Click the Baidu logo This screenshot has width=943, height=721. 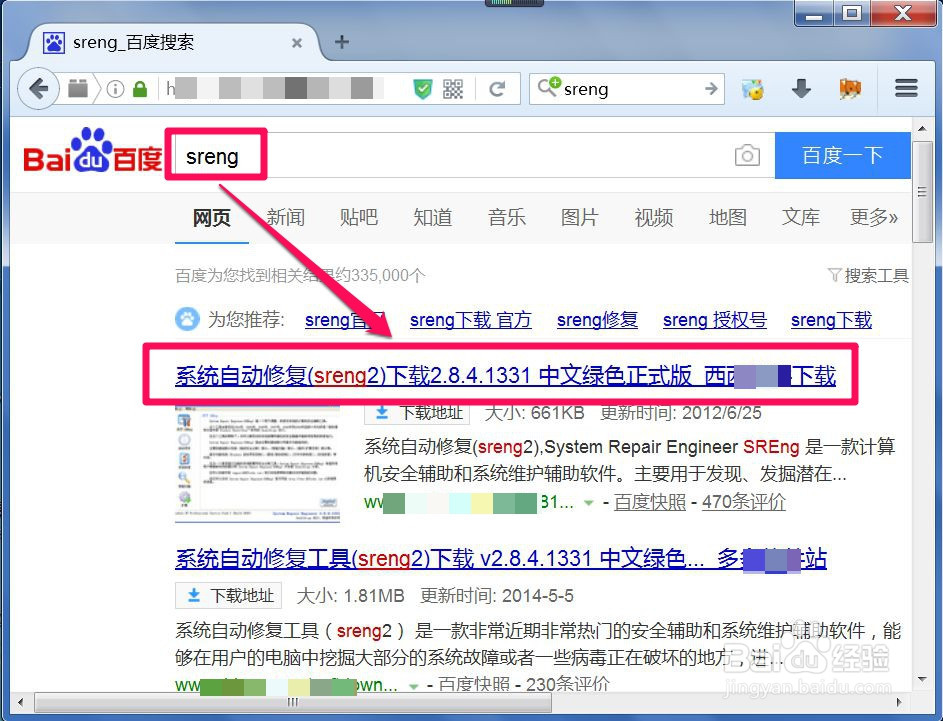point(93,151)
